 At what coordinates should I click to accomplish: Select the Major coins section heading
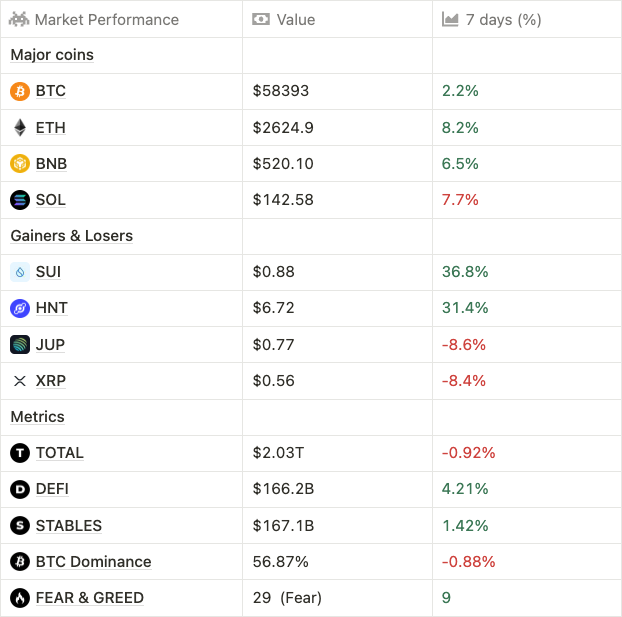(x=52, y=55)
